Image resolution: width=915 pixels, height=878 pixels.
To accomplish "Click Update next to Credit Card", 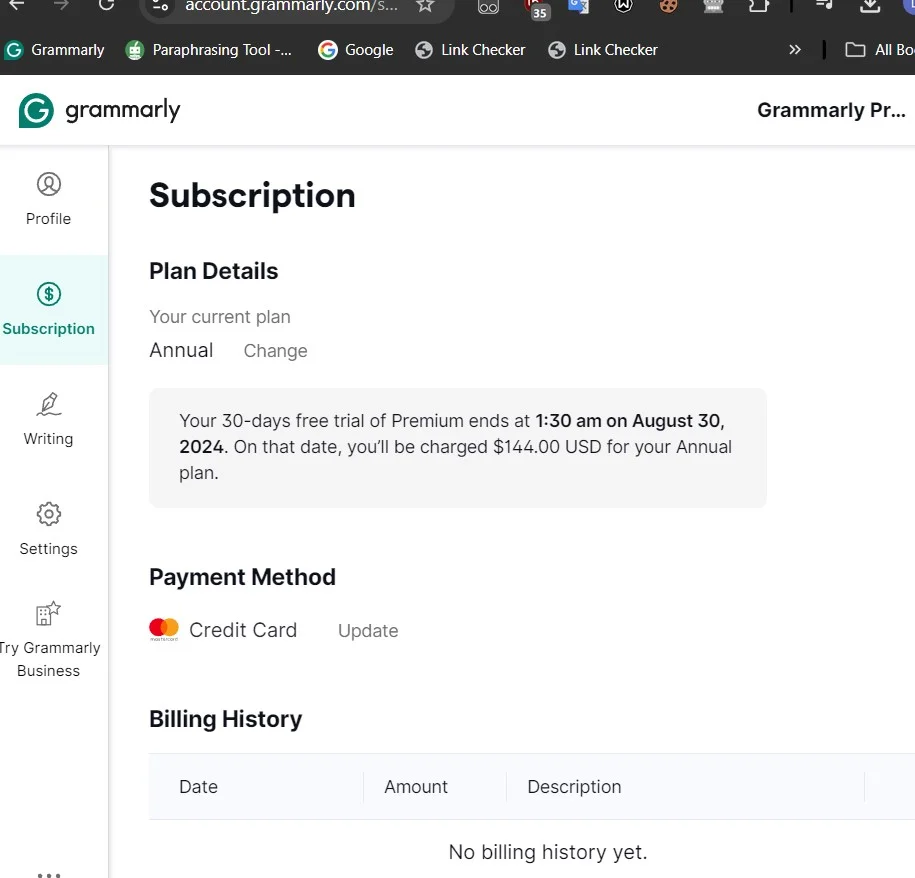I will [368, 631].
